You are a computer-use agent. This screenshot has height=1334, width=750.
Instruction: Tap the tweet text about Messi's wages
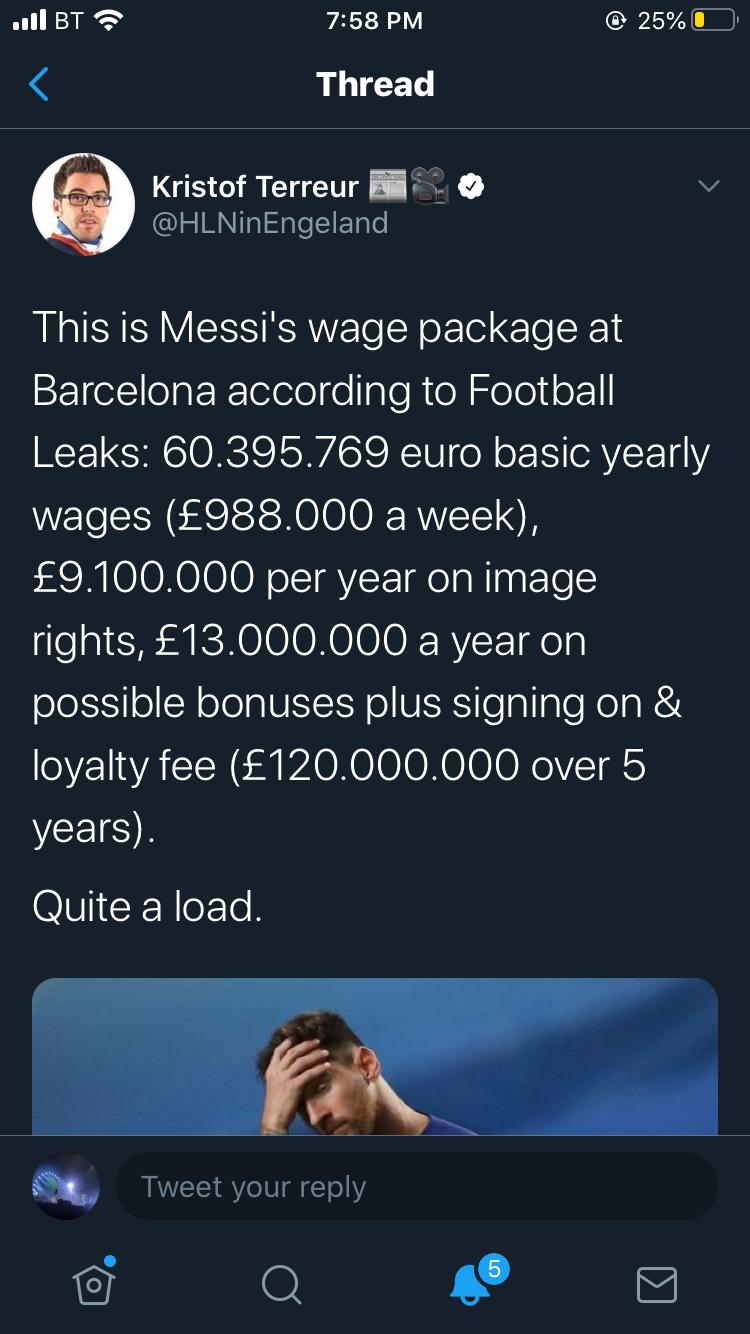[x=370, y=580]
